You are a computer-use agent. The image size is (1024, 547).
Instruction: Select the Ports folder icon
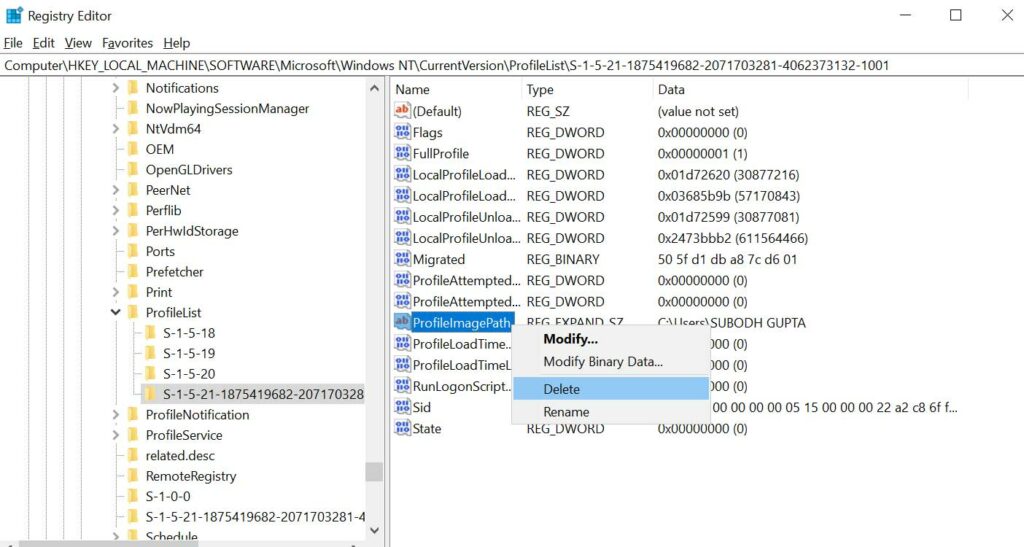(x=133, y=251)
